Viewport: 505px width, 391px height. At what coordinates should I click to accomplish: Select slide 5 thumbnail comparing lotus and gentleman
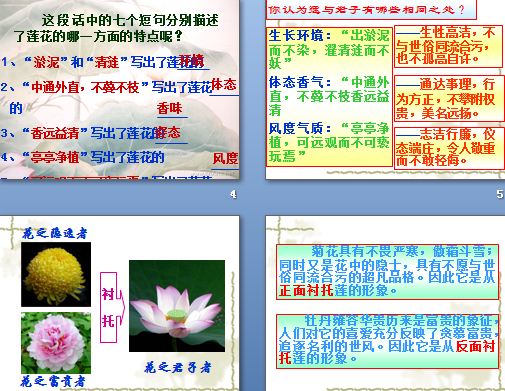[x=385, y=89]
